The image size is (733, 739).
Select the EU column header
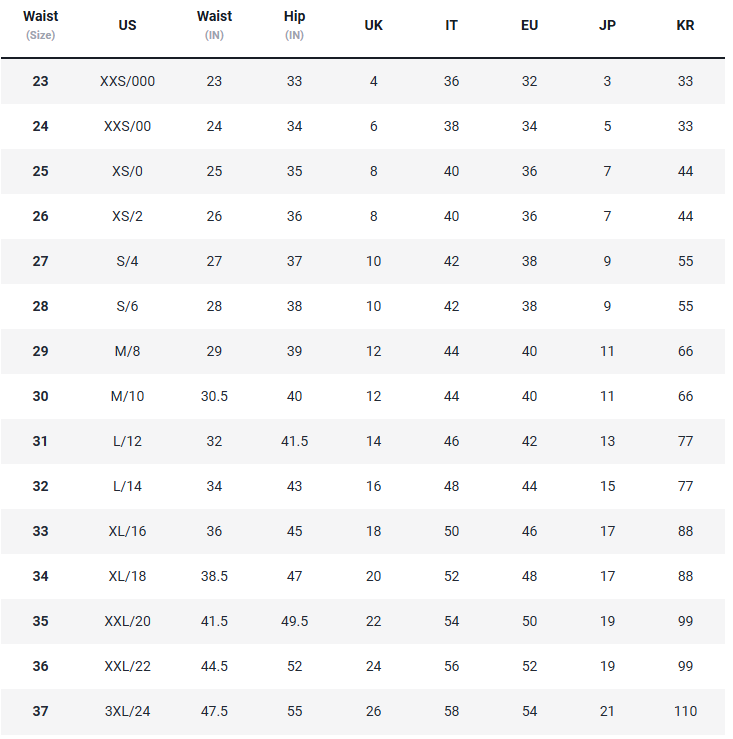529,25
